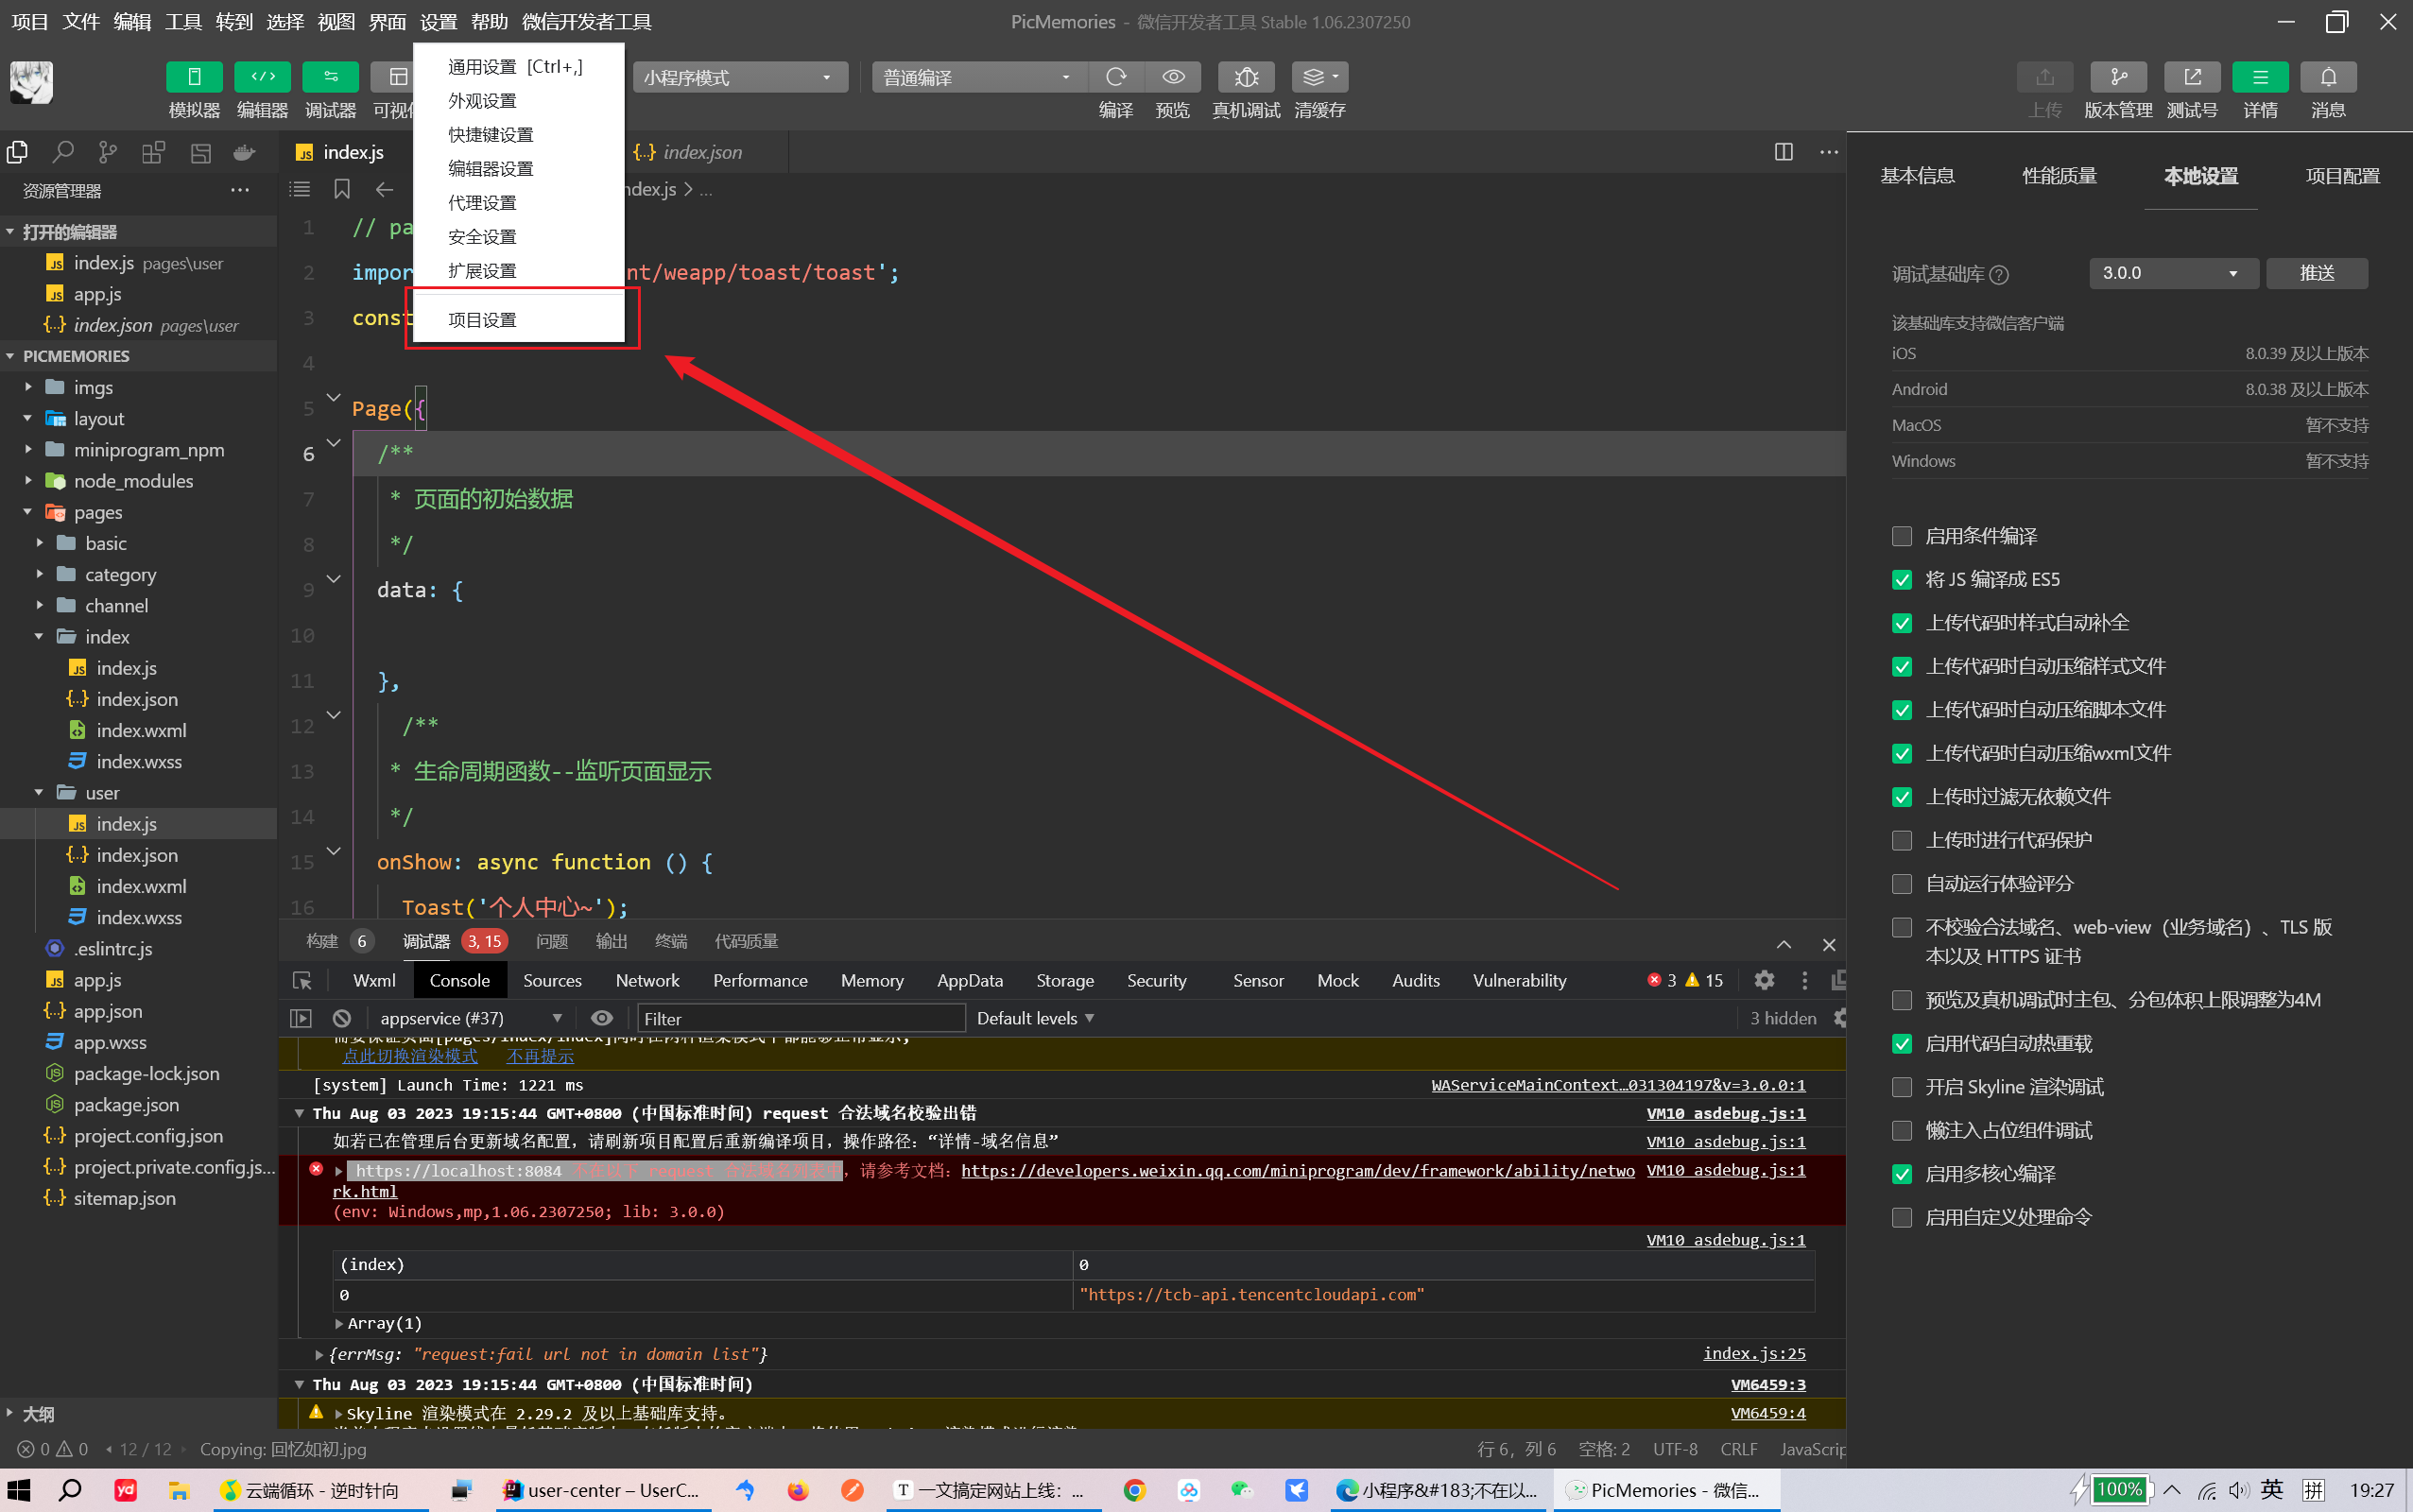Open project.config.json in explorer
This screenshot has width=2413, height=1512.
point(148,1136)
